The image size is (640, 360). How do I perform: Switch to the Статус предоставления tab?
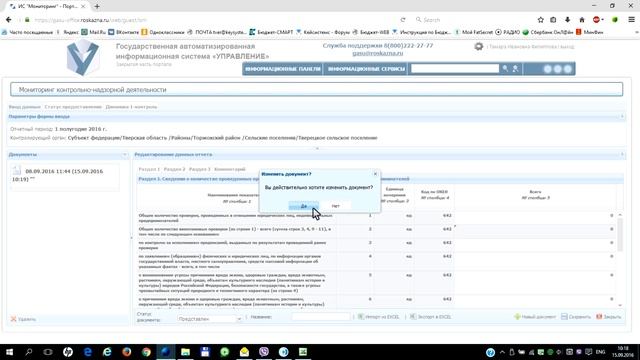(x=73, y=107)
